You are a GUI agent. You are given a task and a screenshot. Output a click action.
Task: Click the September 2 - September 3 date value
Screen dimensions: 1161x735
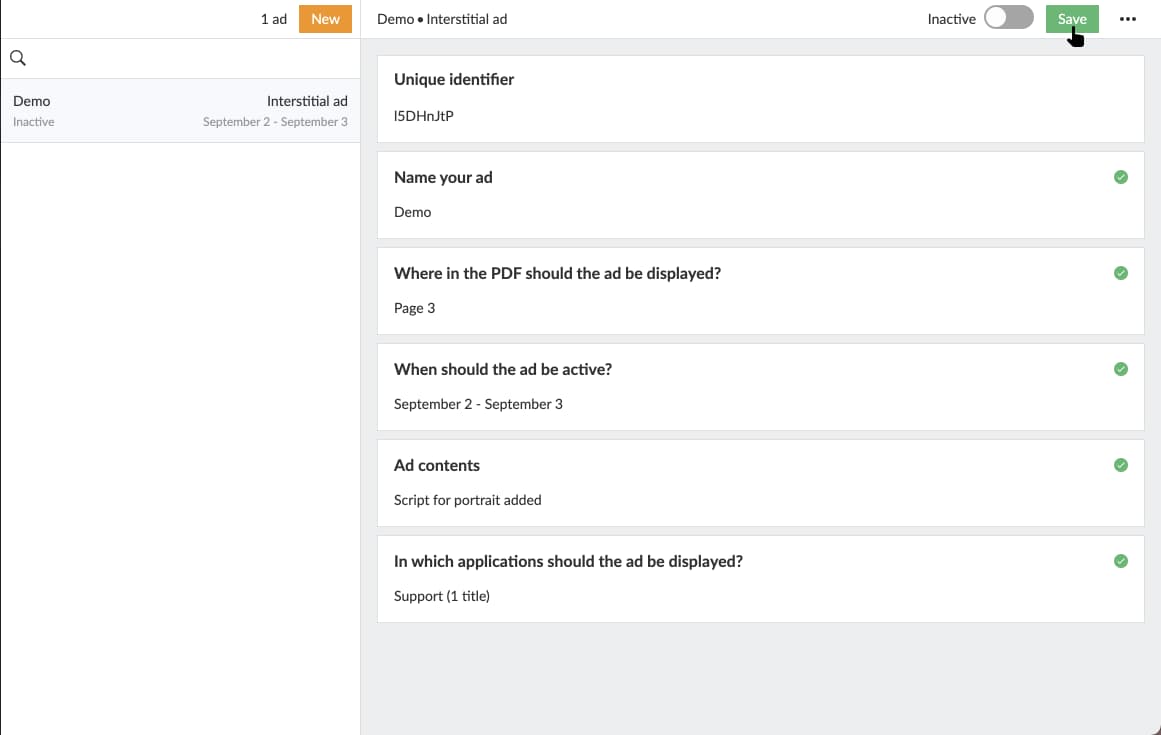(478, 404)
